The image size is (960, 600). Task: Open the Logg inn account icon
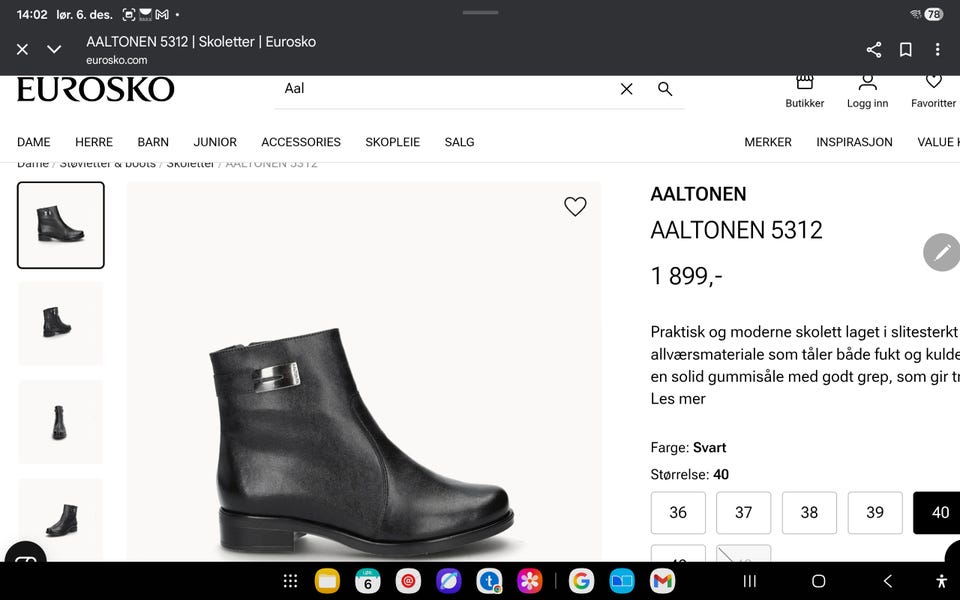pyautogui.click(x=868, y=87)
